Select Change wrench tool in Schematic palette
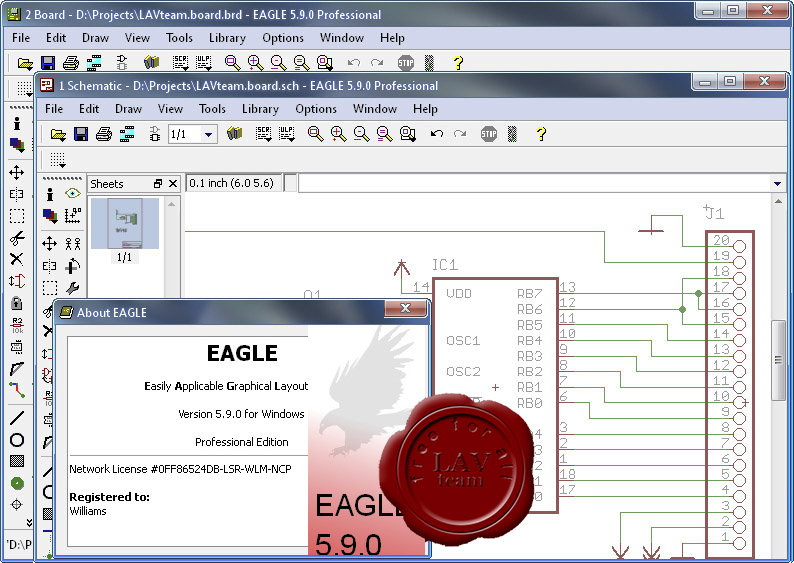 [x=73, y=288]
